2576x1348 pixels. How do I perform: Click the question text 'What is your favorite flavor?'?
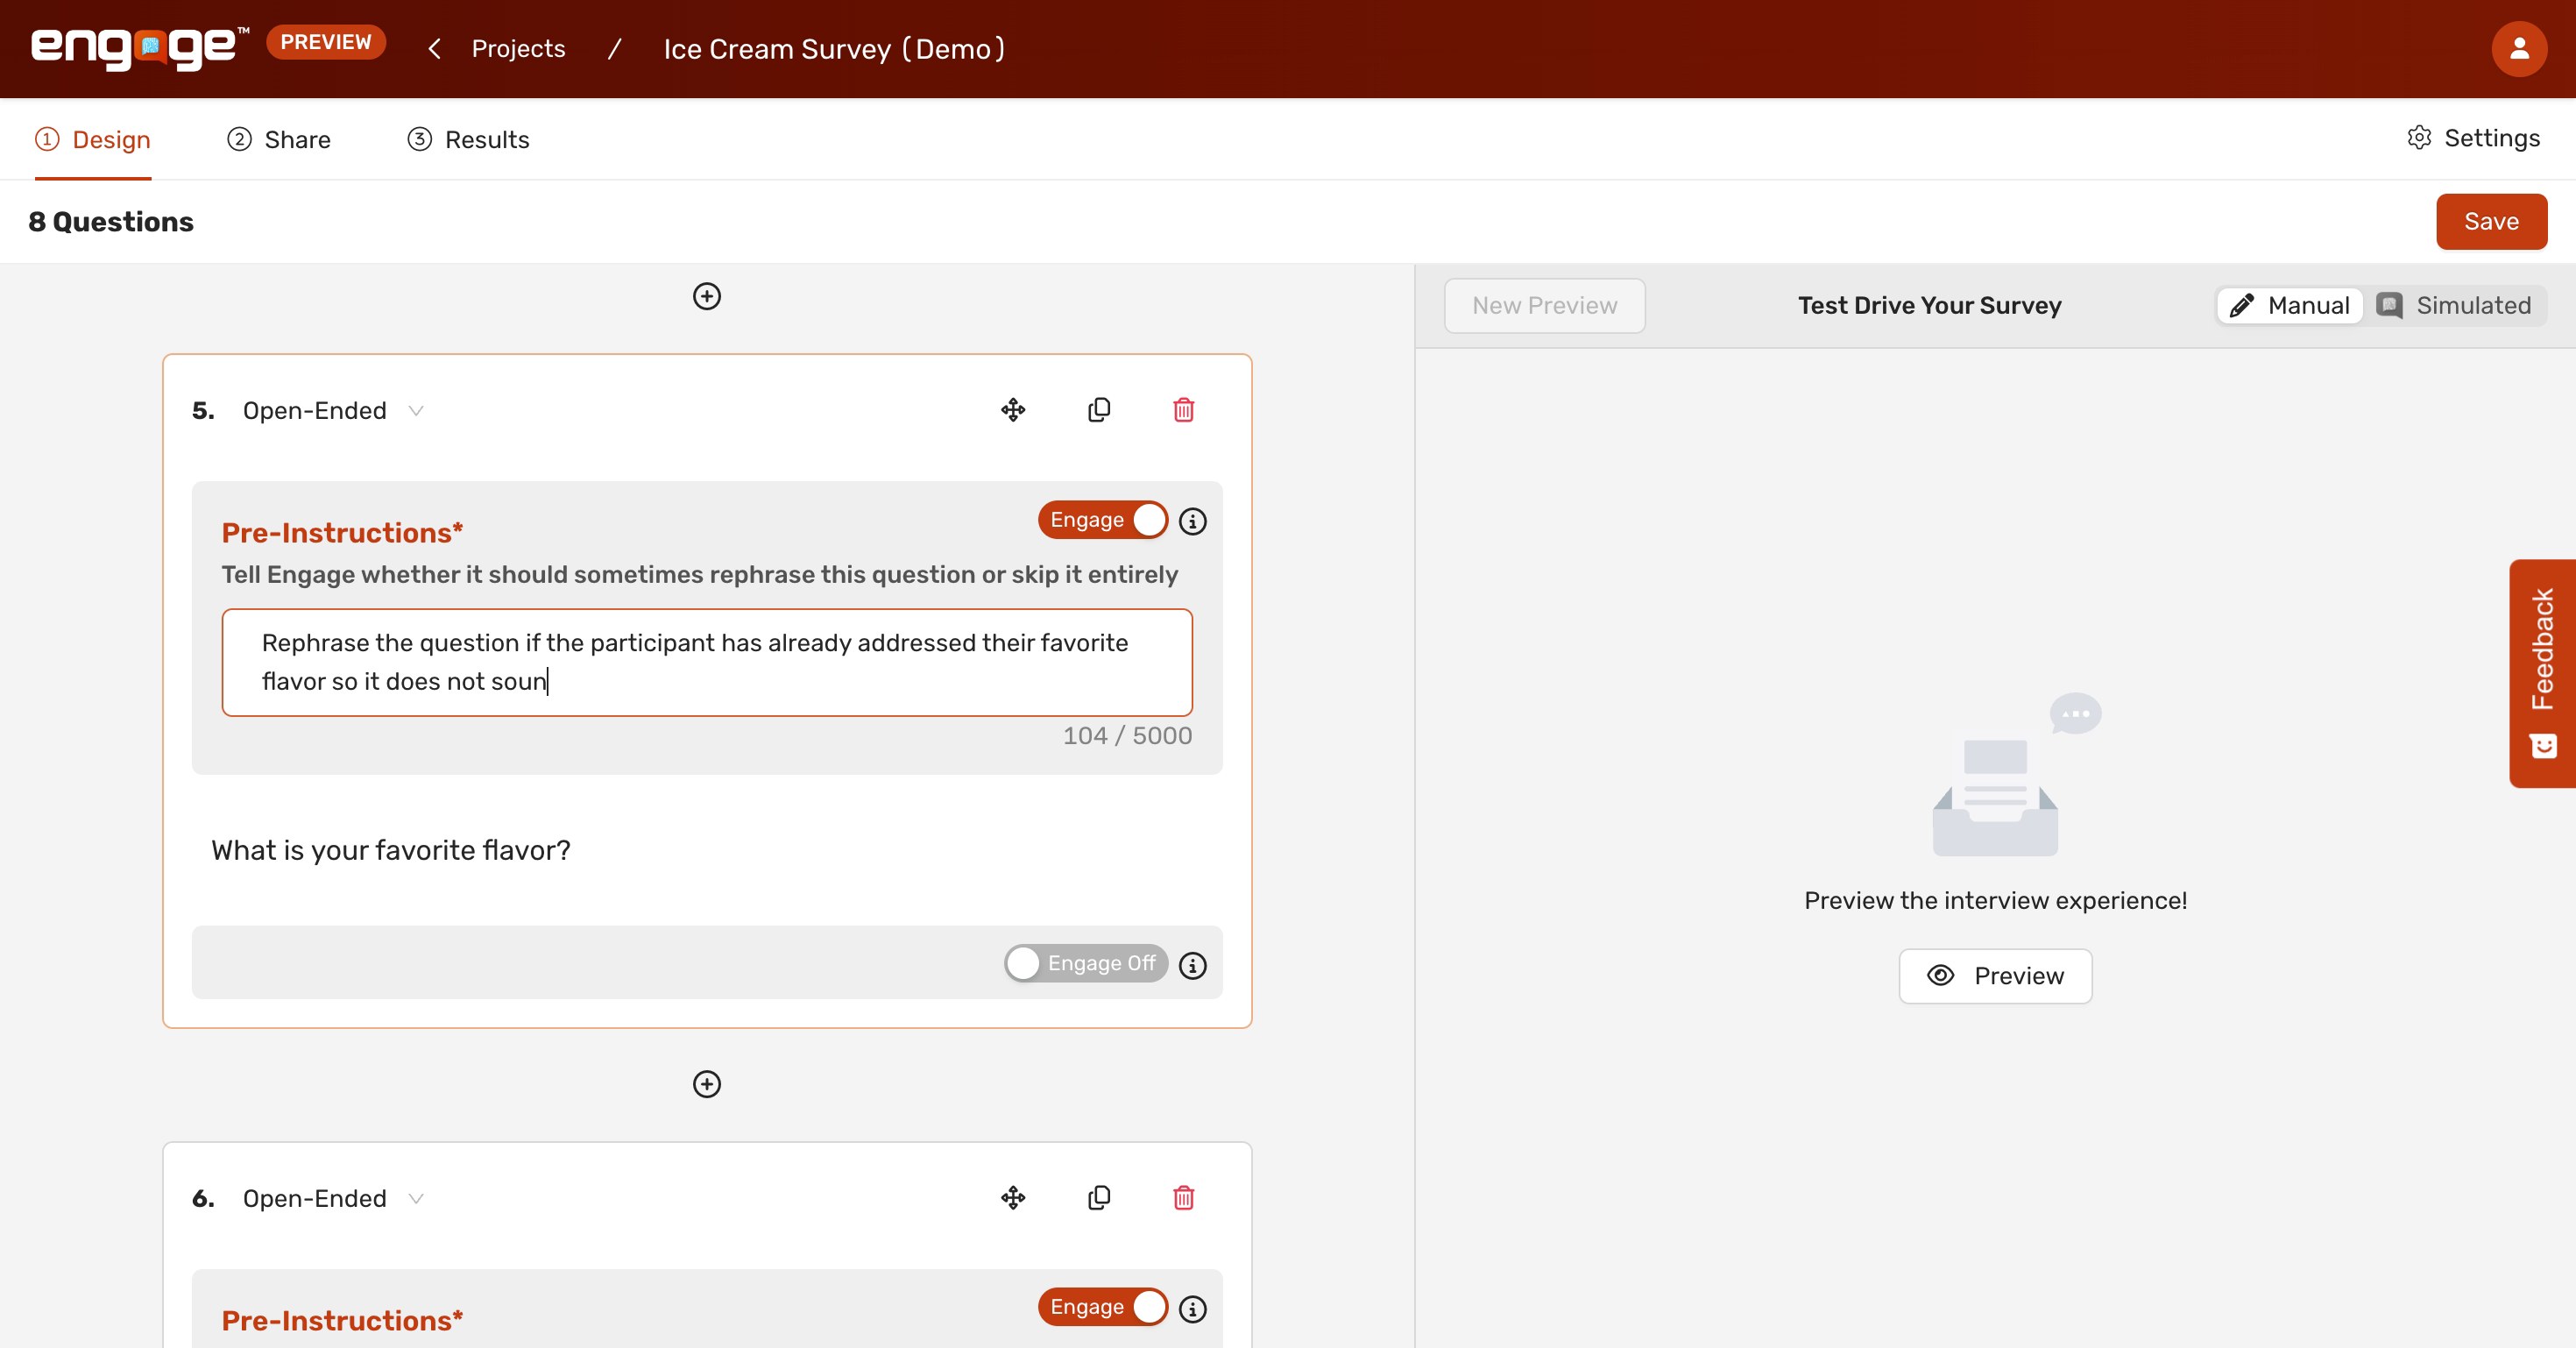(391, 850)
